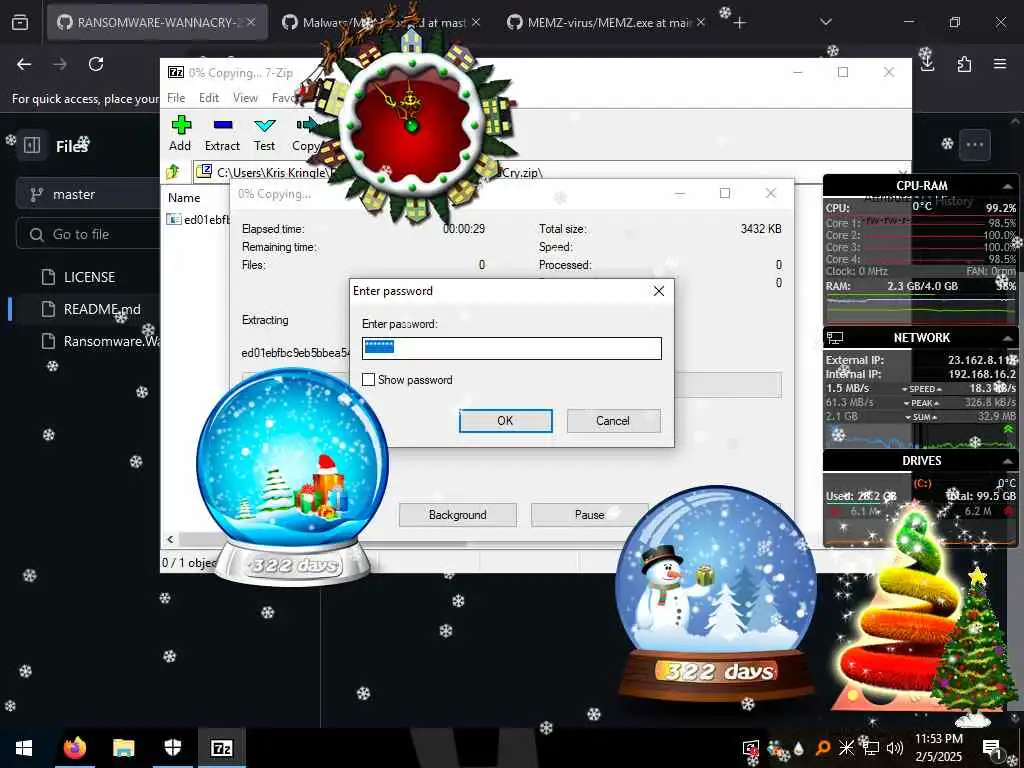
Task: Click Windows Start button
Action: [24, 748]
